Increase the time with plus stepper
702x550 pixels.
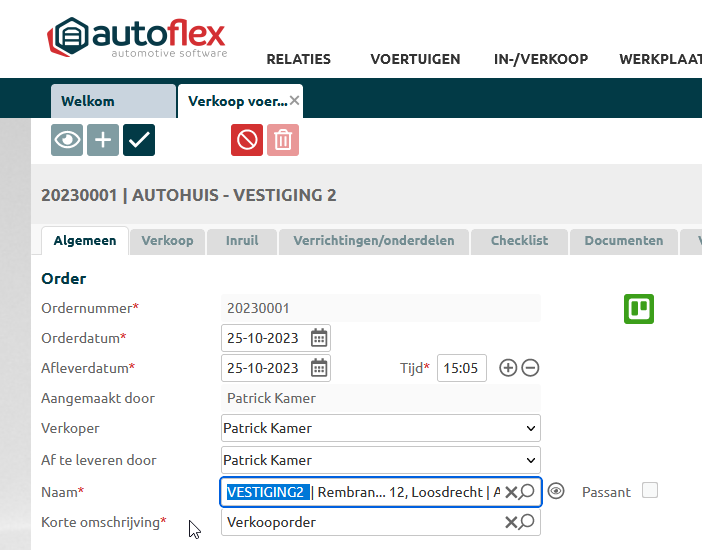(508, 368)
